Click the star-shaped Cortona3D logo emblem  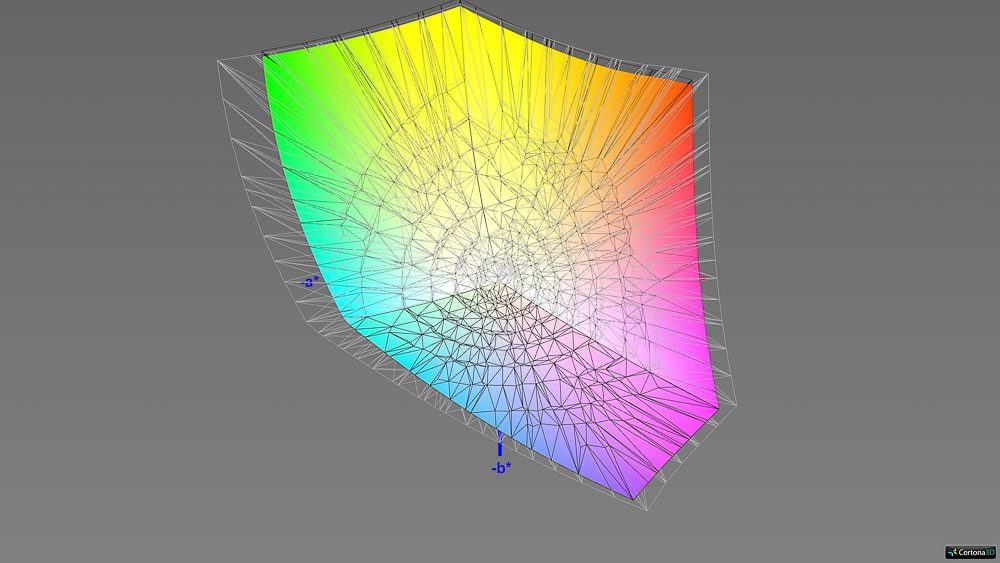pos(951,551)
